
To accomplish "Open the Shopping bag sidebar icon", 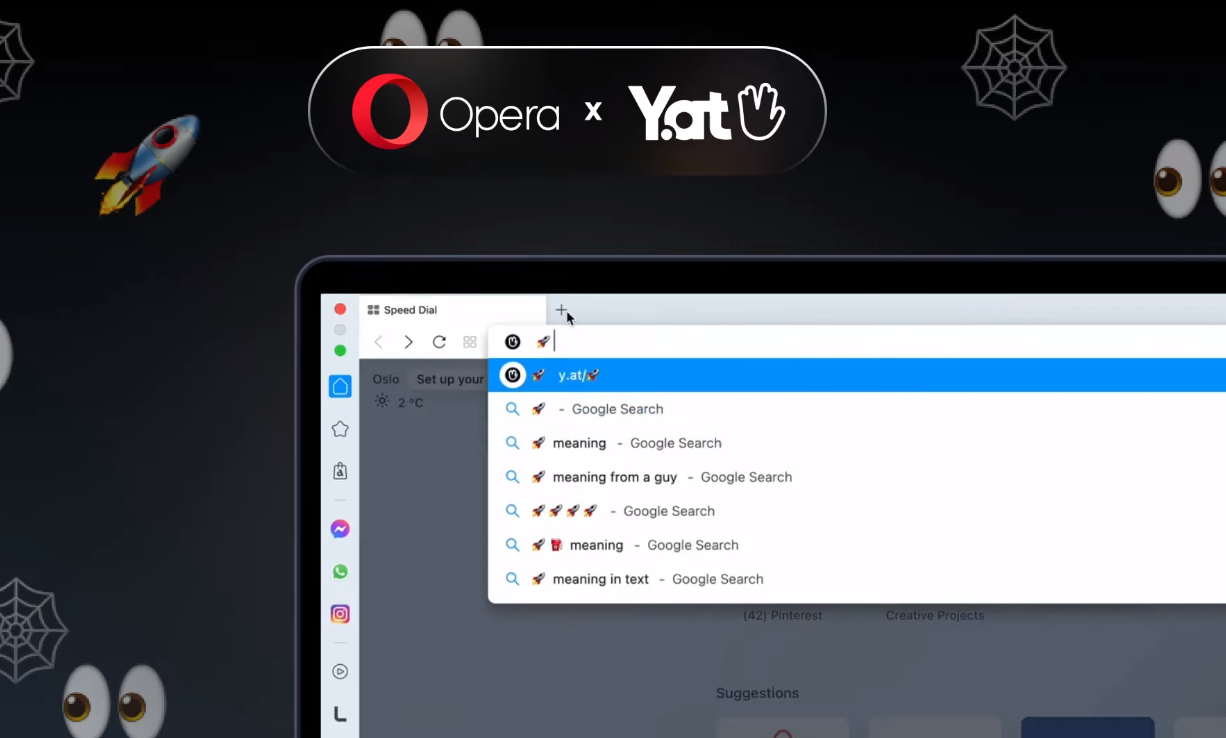I will click(x=340, y=471).
